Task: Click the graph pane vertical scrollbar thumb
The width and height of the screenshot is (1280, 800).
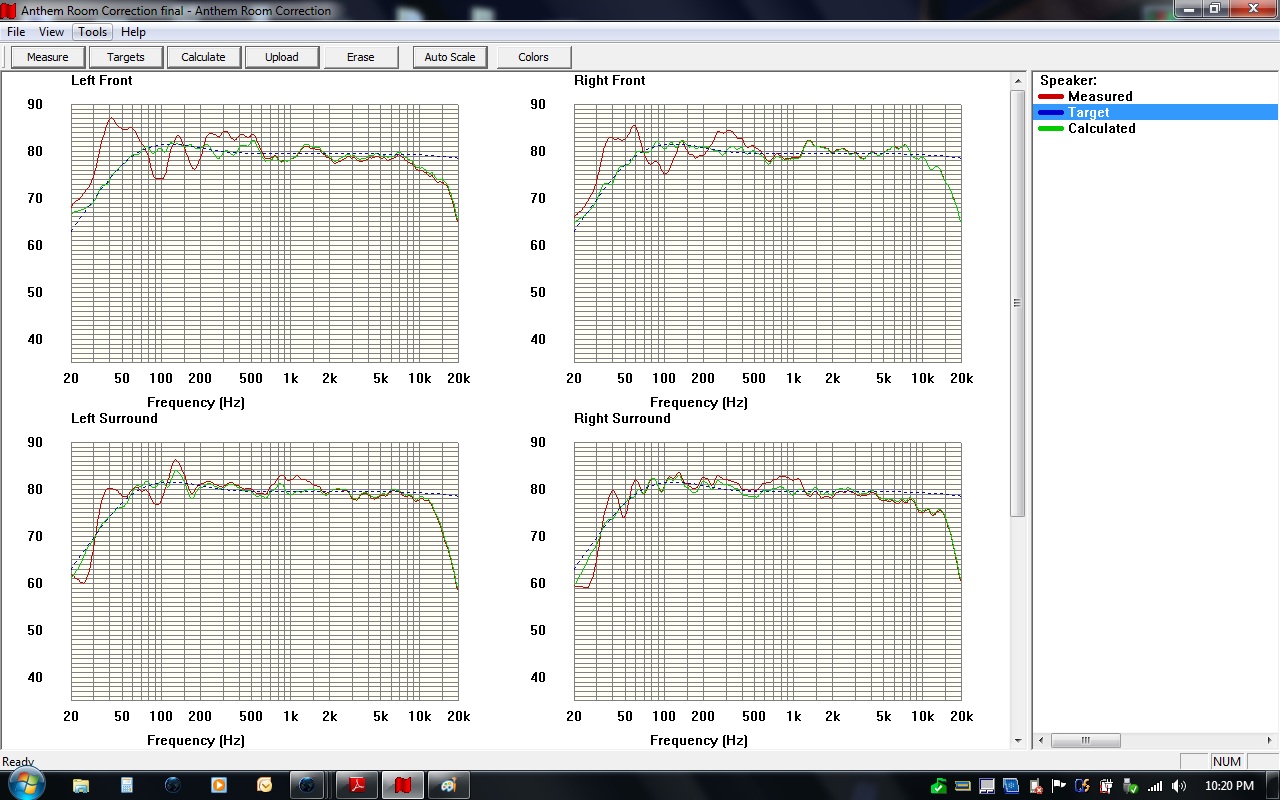Action: [1018, 303]
